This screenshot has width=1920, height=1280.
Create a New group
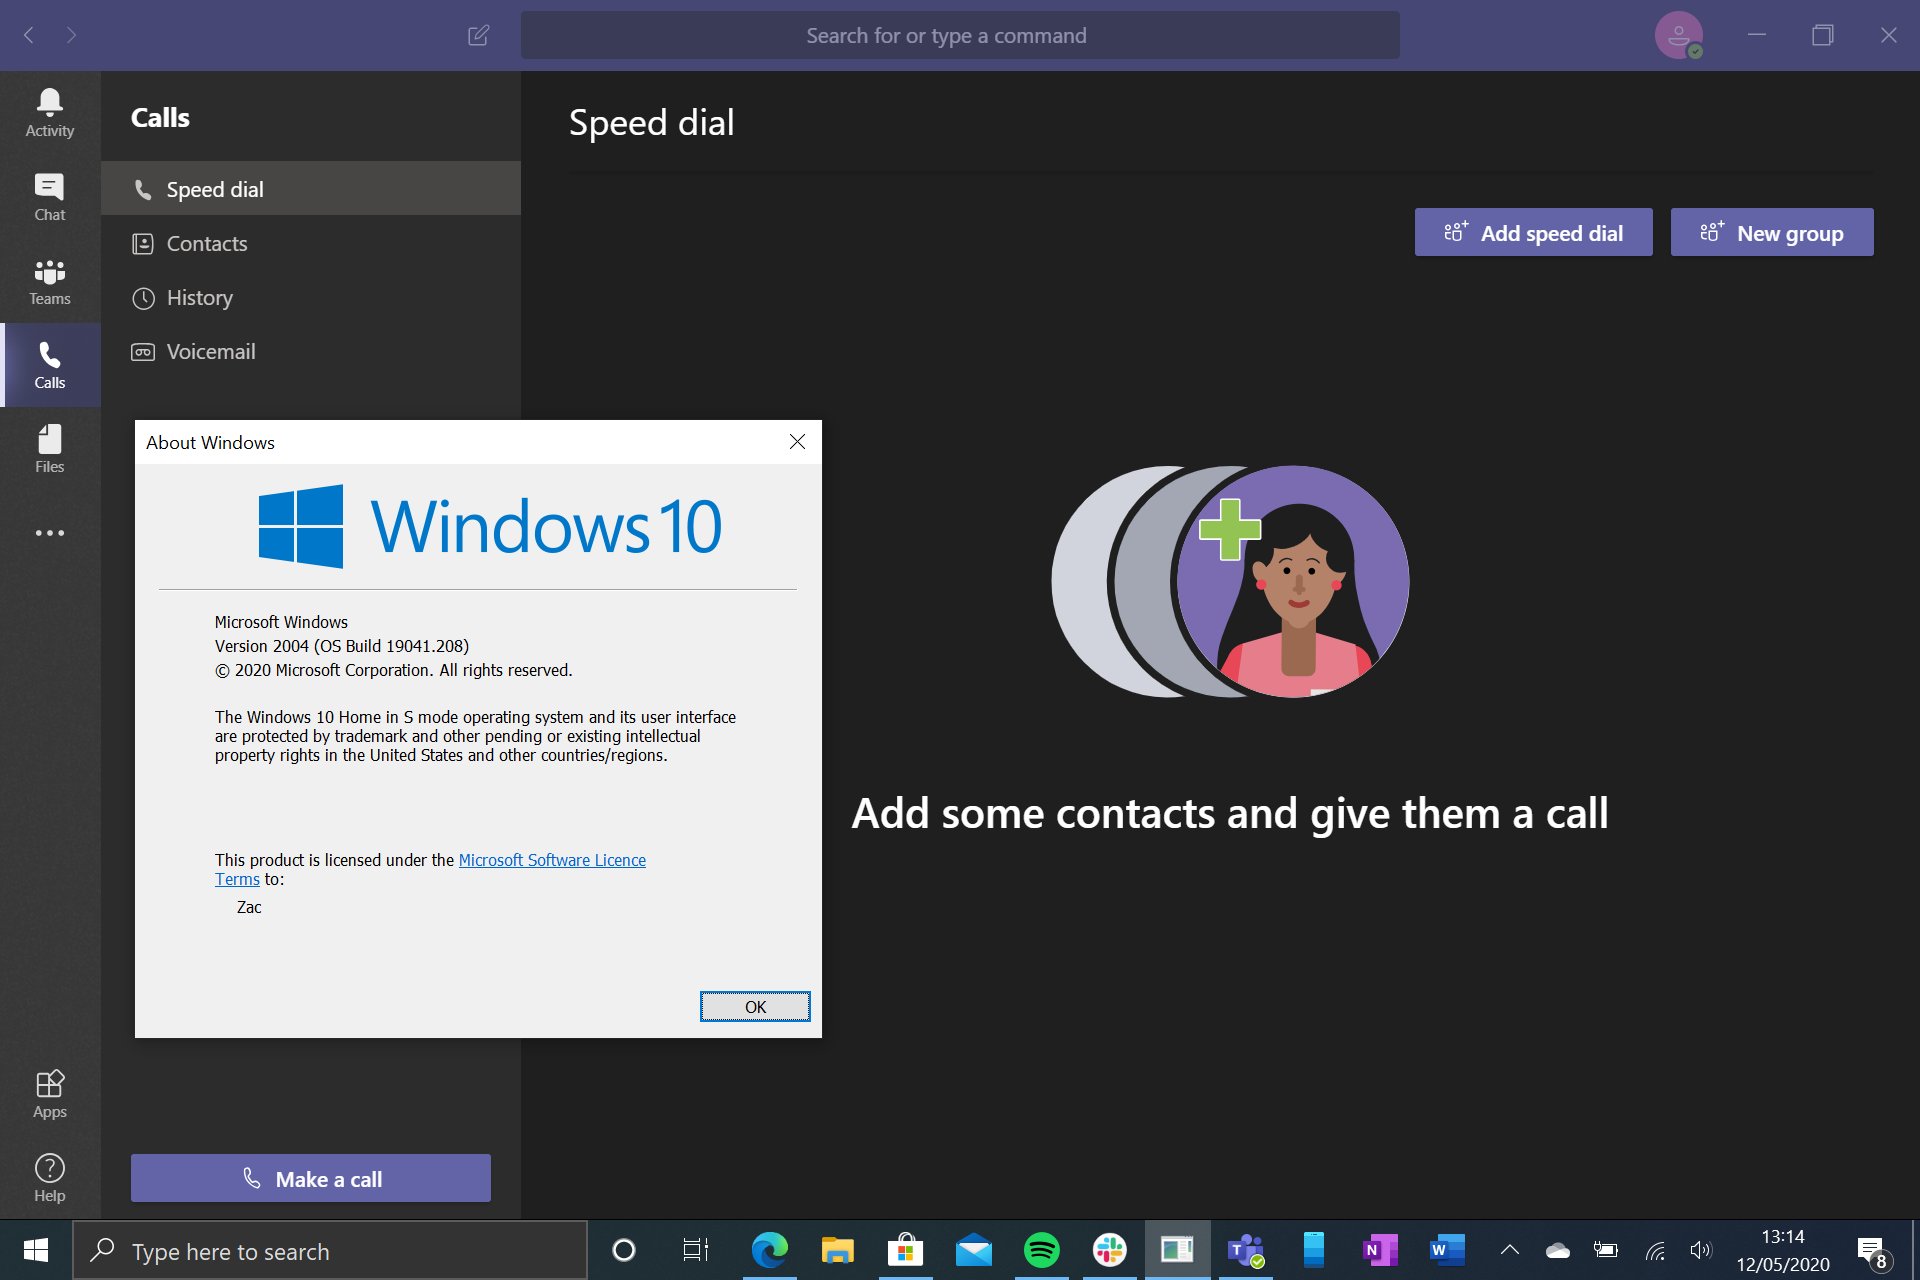1772,233
